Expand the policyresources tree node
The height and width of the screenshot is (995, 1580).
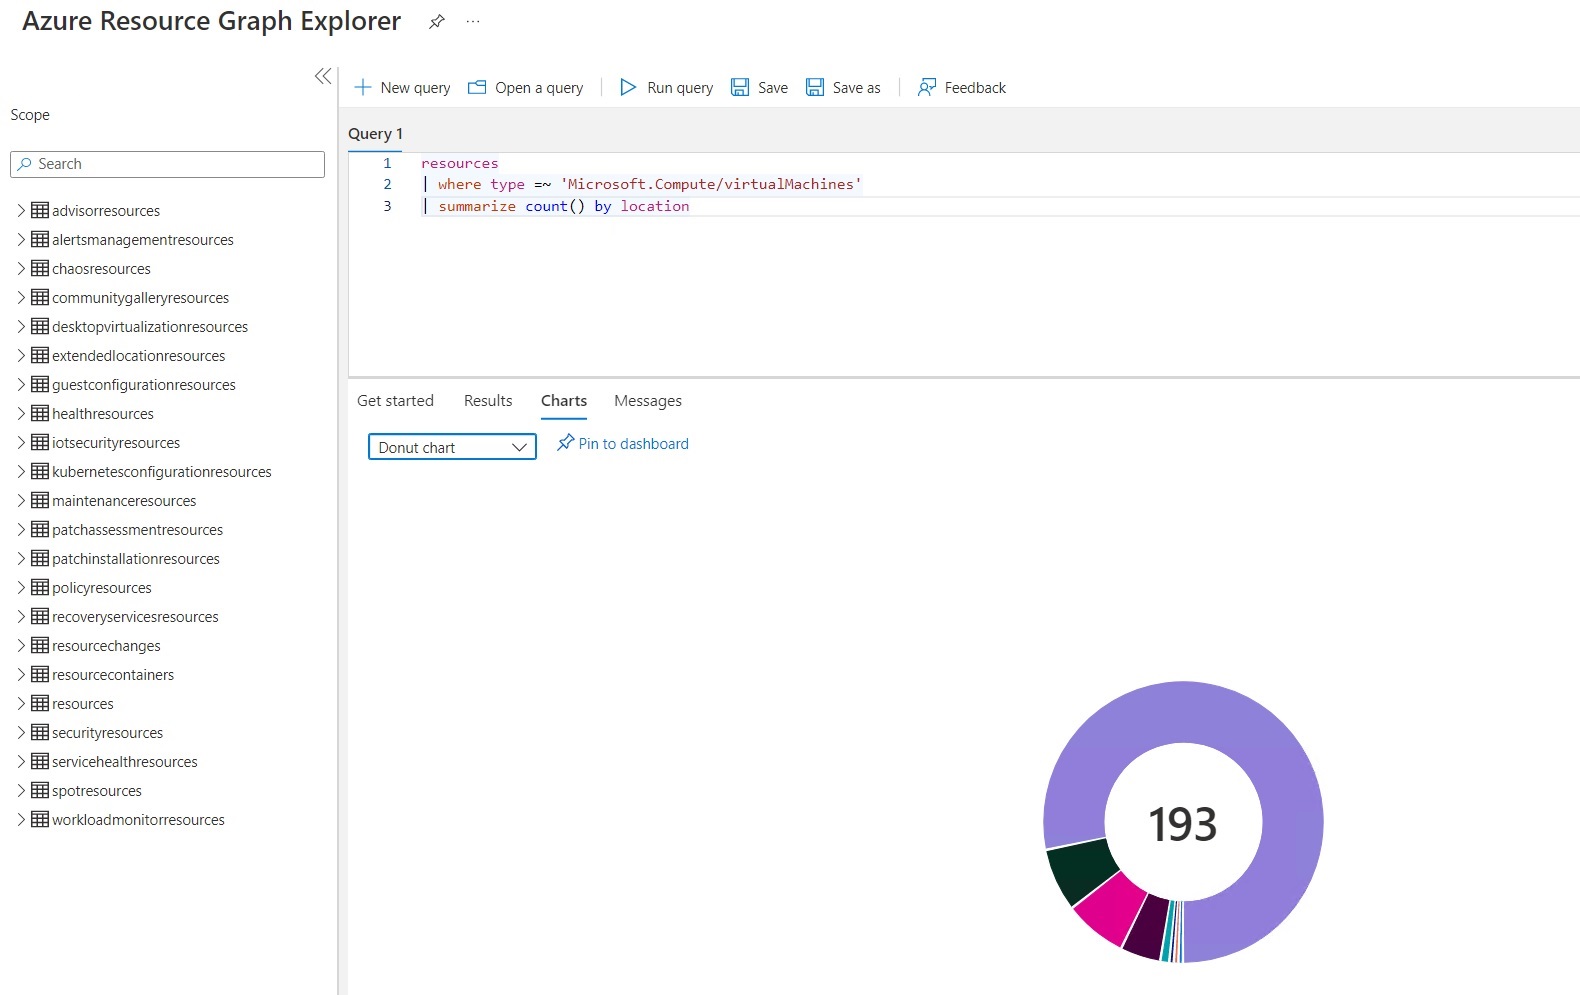pyautogui.click(x=21, y=588)
